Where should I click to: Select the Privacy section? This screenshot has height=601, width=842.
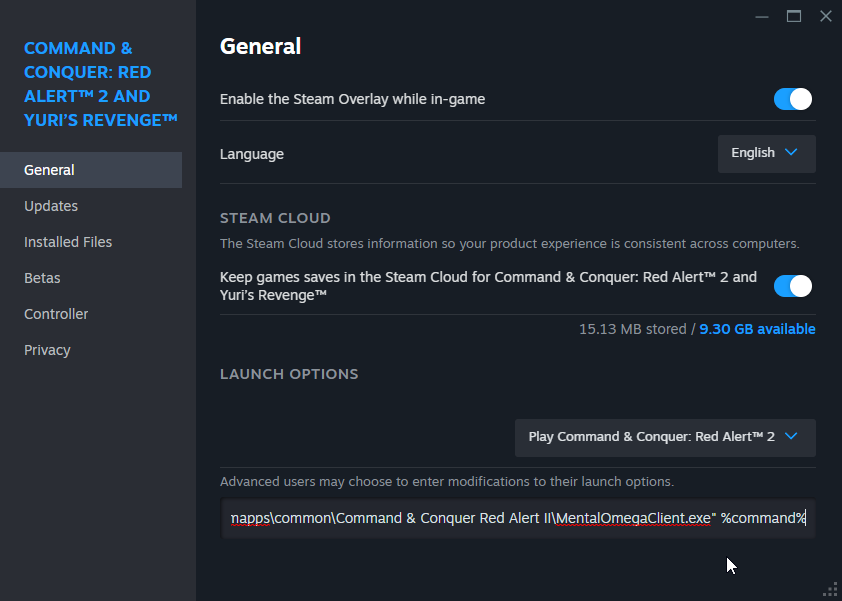(47, 350)
